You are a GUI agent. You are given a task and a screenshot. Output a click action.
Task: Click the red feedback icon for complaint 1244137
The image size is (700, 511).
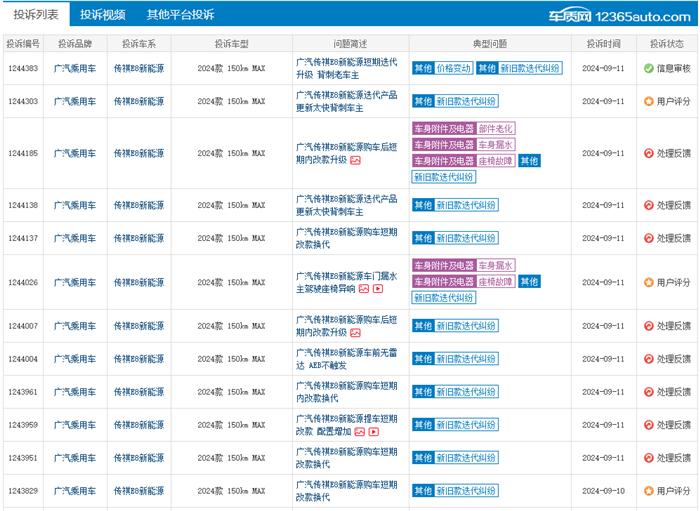pyautogui.click(x=649, y=238)
